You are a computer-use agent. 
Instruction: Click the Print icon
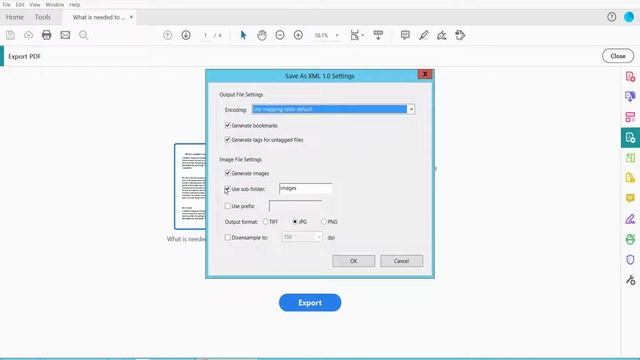[47, 35]
